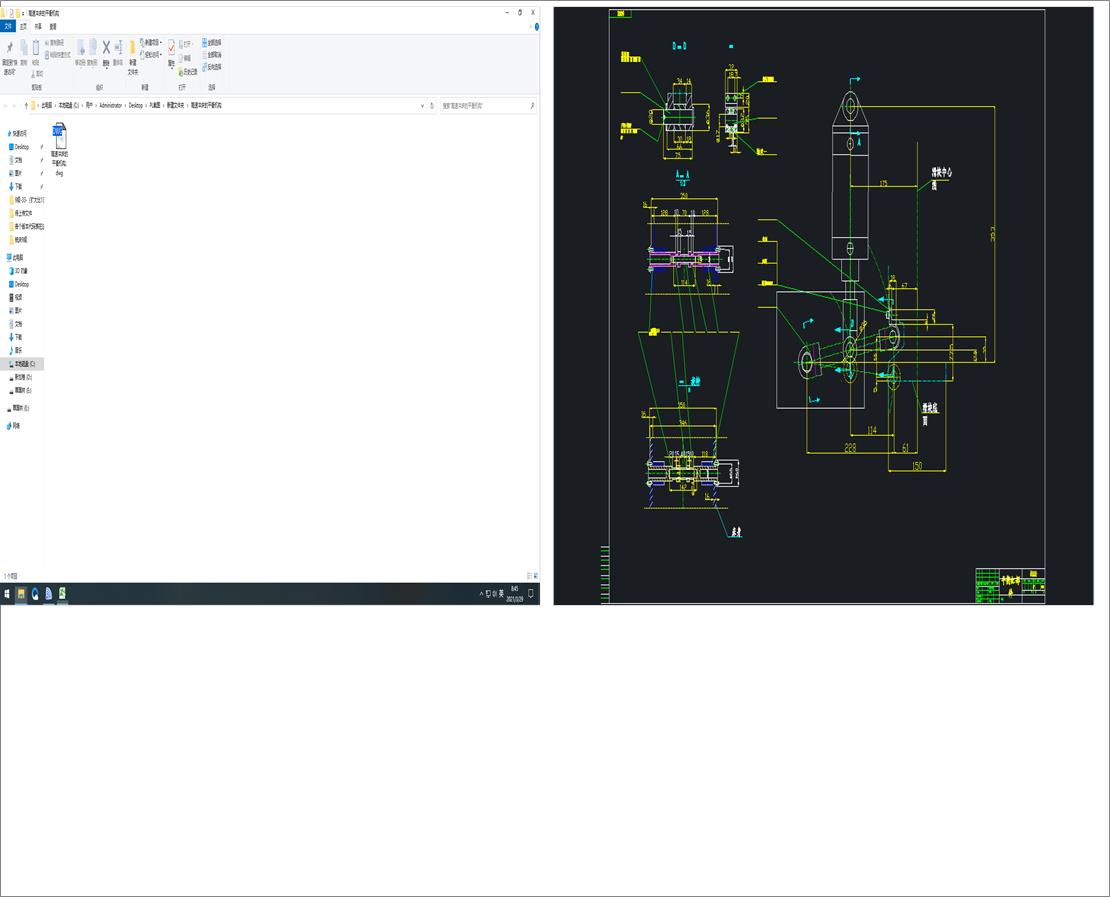Click the blue Help icon below the window controls
This screenshot has width=1110, height=897.
(x=537, y=27)
